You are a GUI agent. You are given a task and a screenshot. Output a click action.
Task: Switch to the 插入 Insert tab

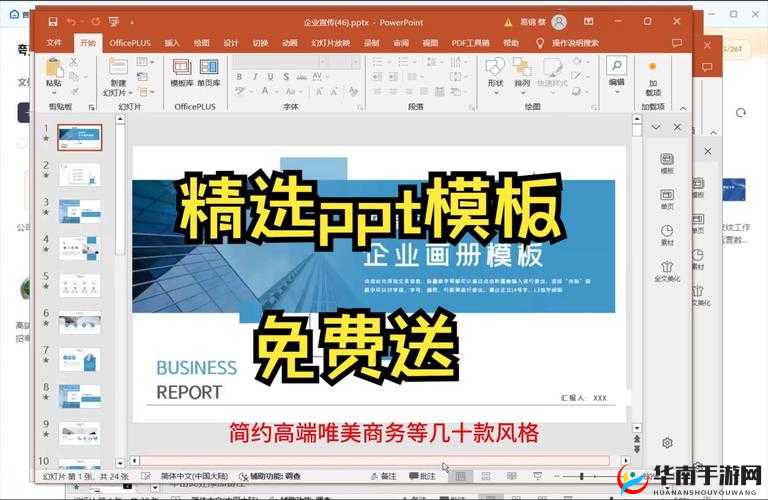coord(172,43)
